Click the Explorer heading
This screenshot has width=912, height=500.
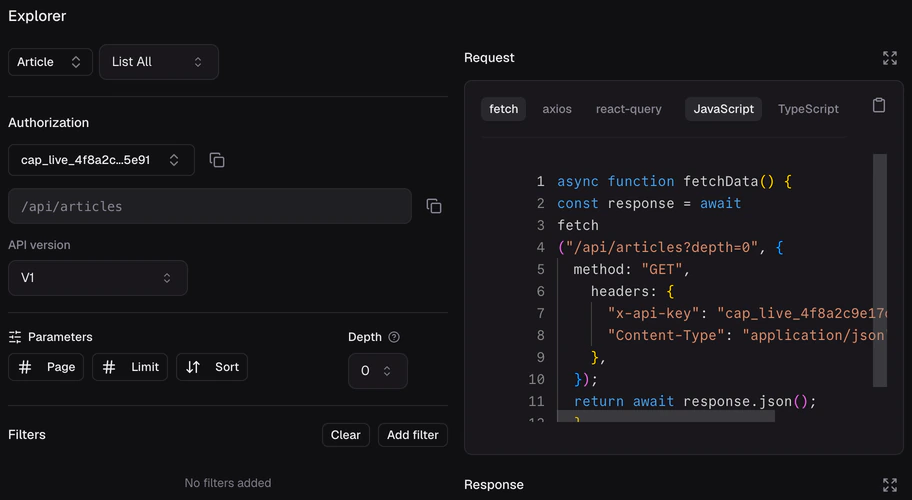click(37, 16)
